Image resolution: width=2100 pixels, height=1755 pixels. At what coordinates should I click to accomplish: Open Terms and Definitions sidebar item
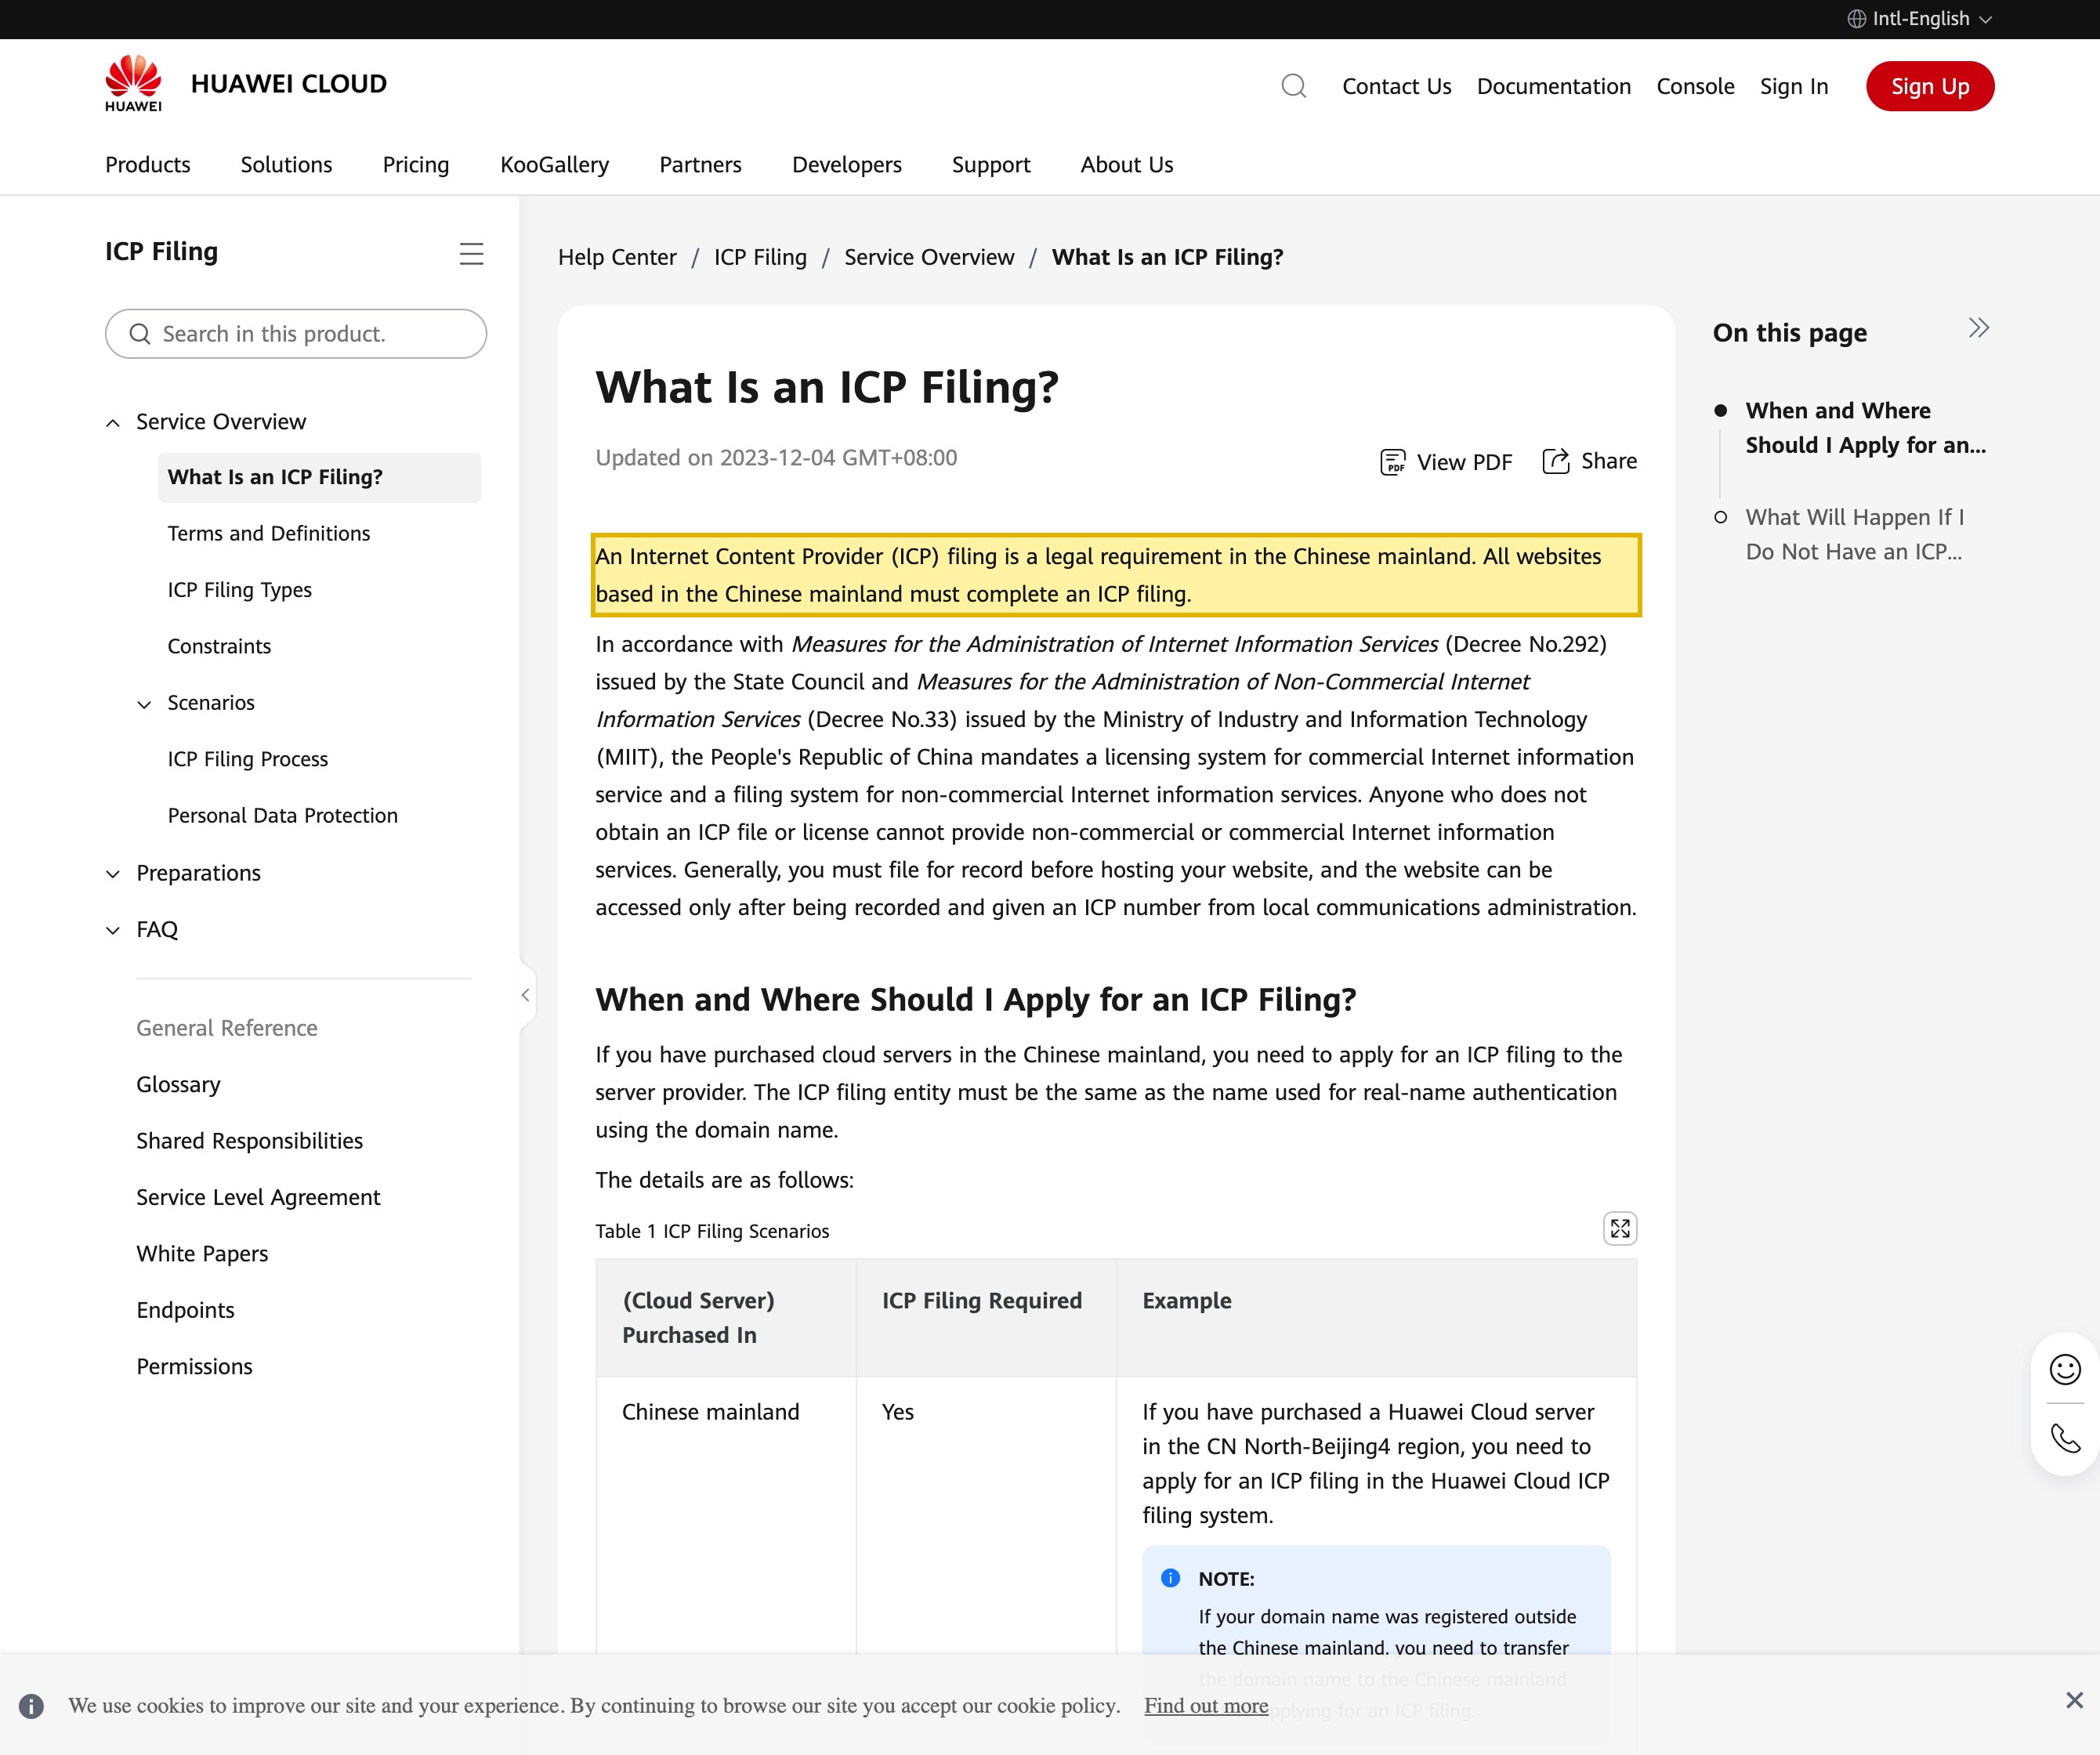[x=269, y=534]
